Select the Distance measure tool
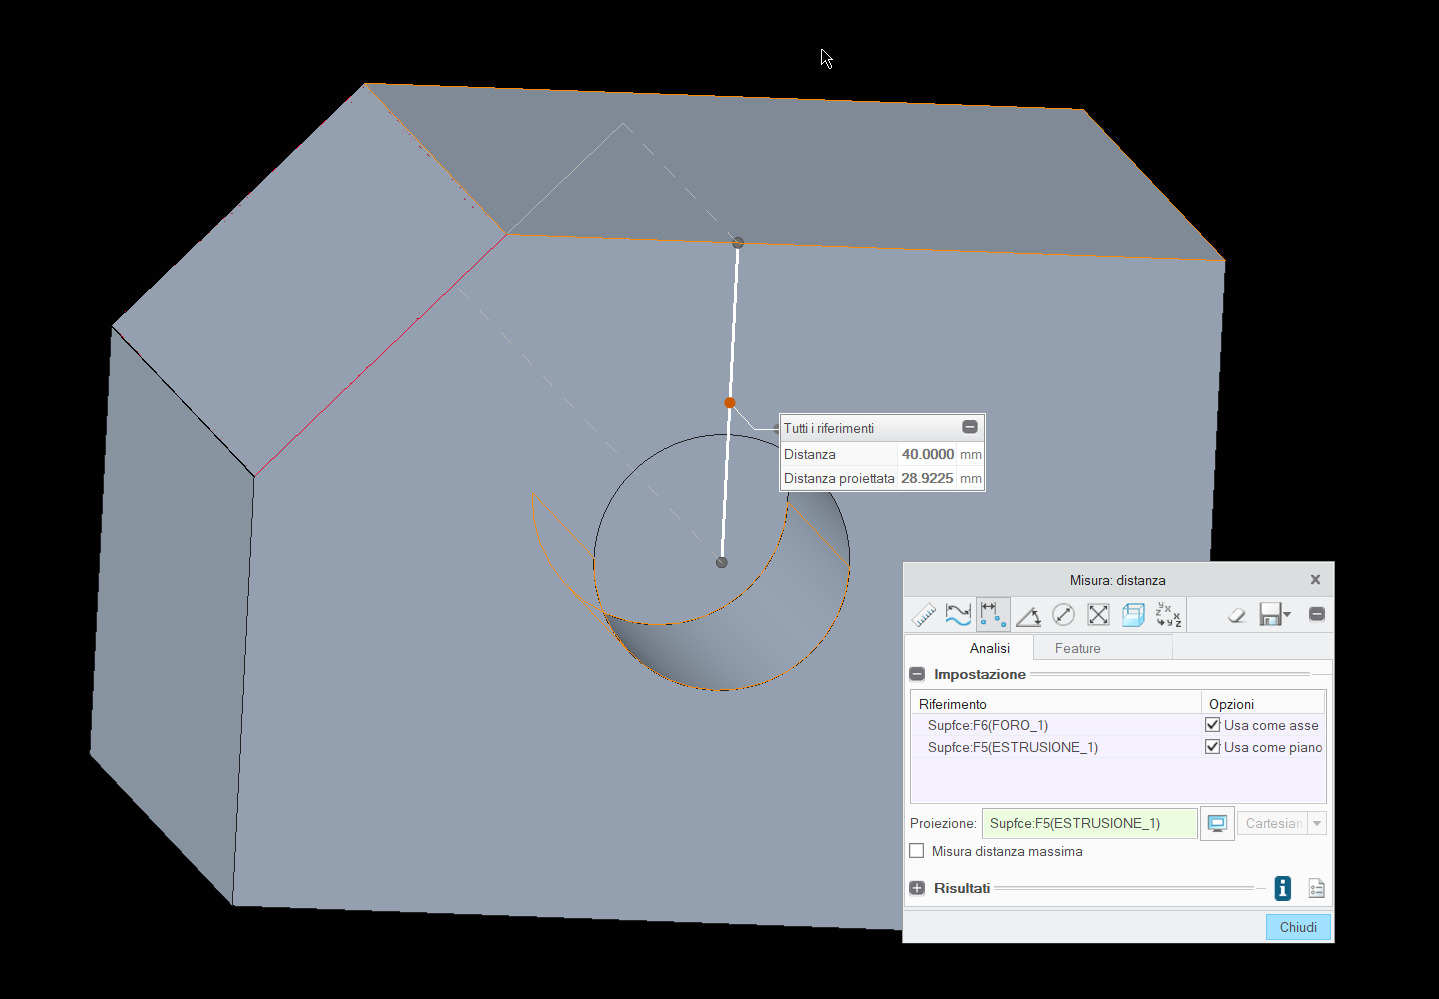 [993, 615]
